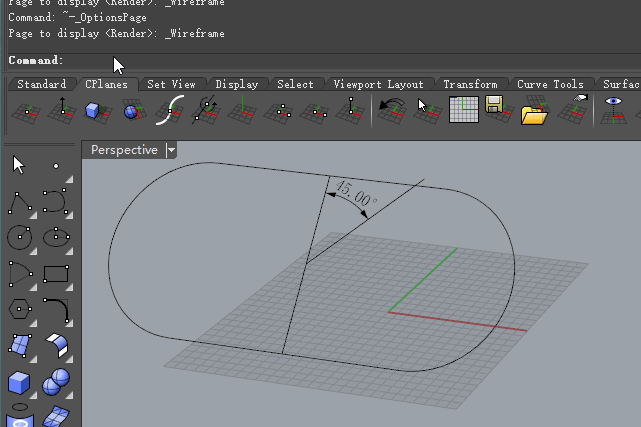This screenshot has width=641, height=427.
Task: Click CPlane icon with small tag on top
Action: coord(572,110)
